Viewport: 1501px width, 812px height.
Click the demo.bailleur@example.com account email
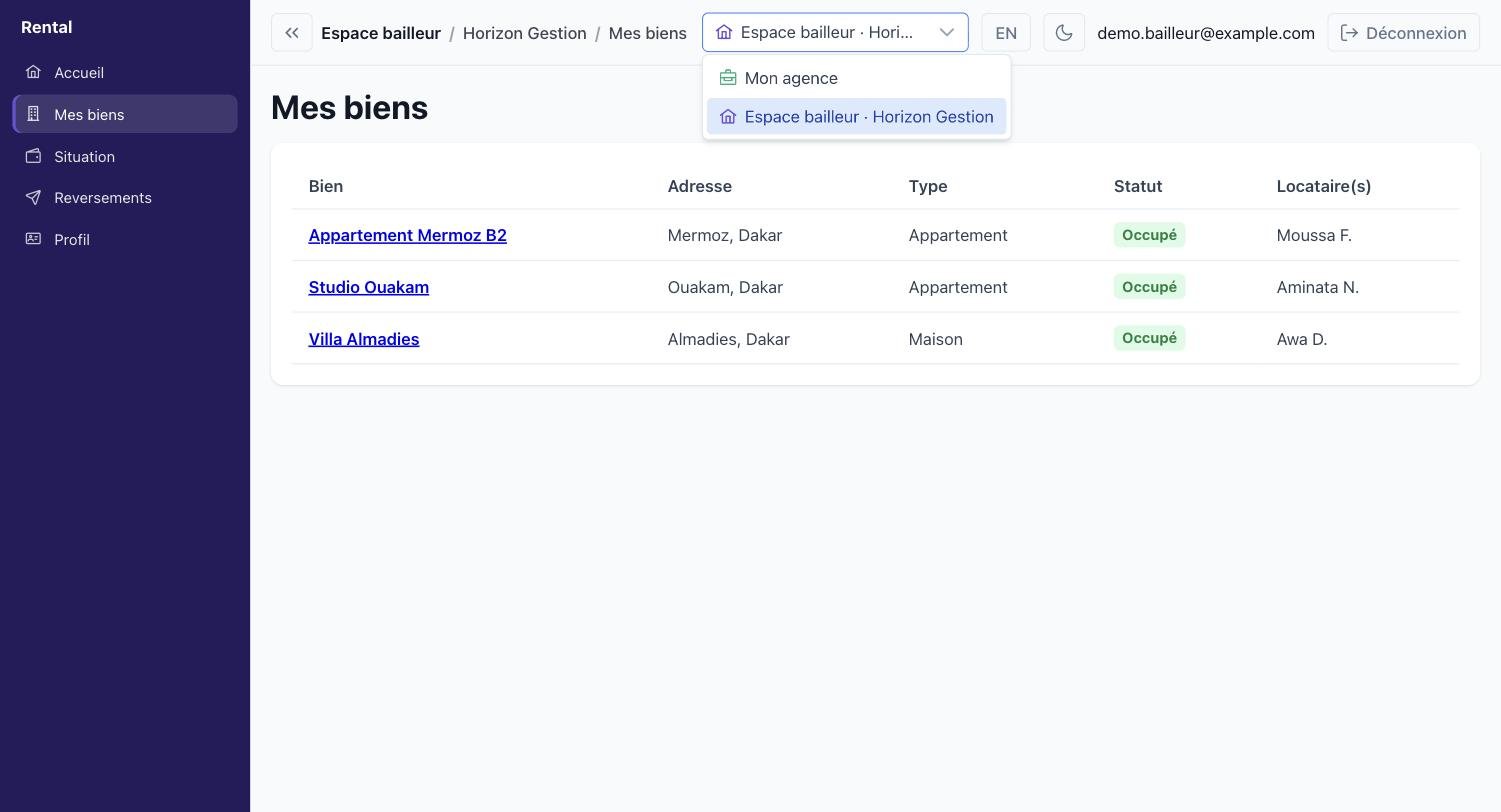[1206, 33]
